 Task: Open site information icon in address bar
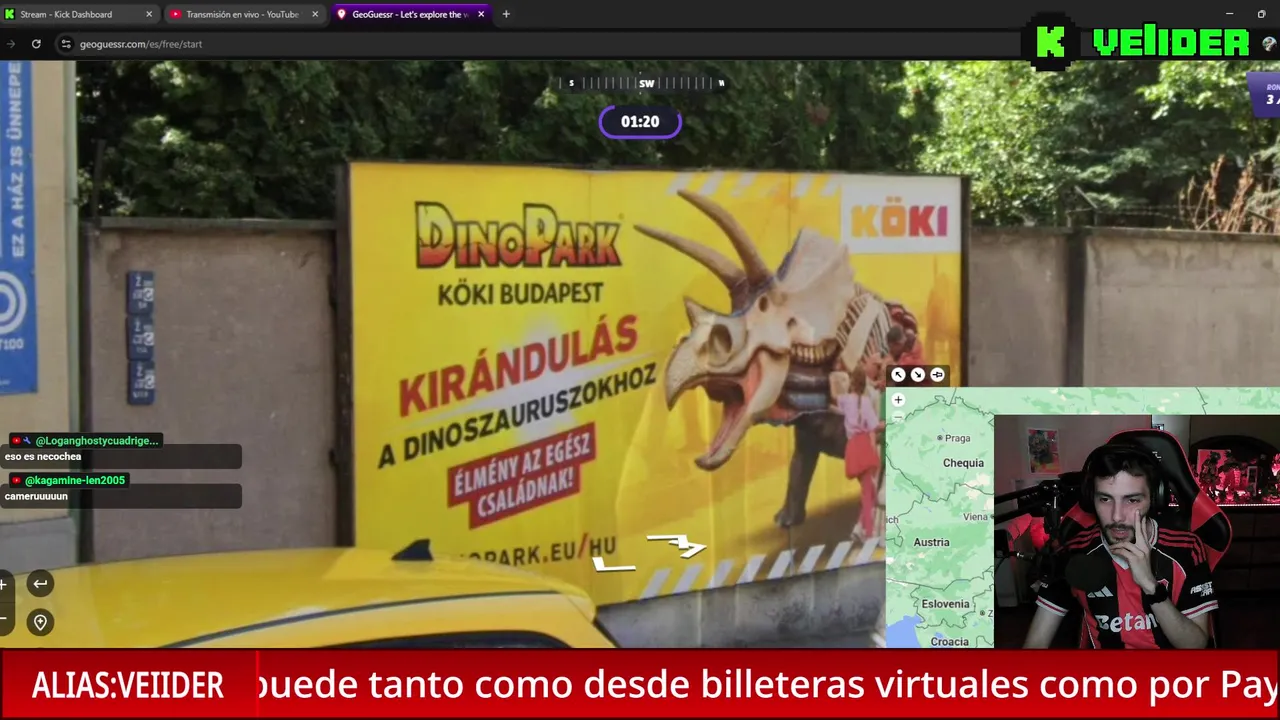point(66,44)
